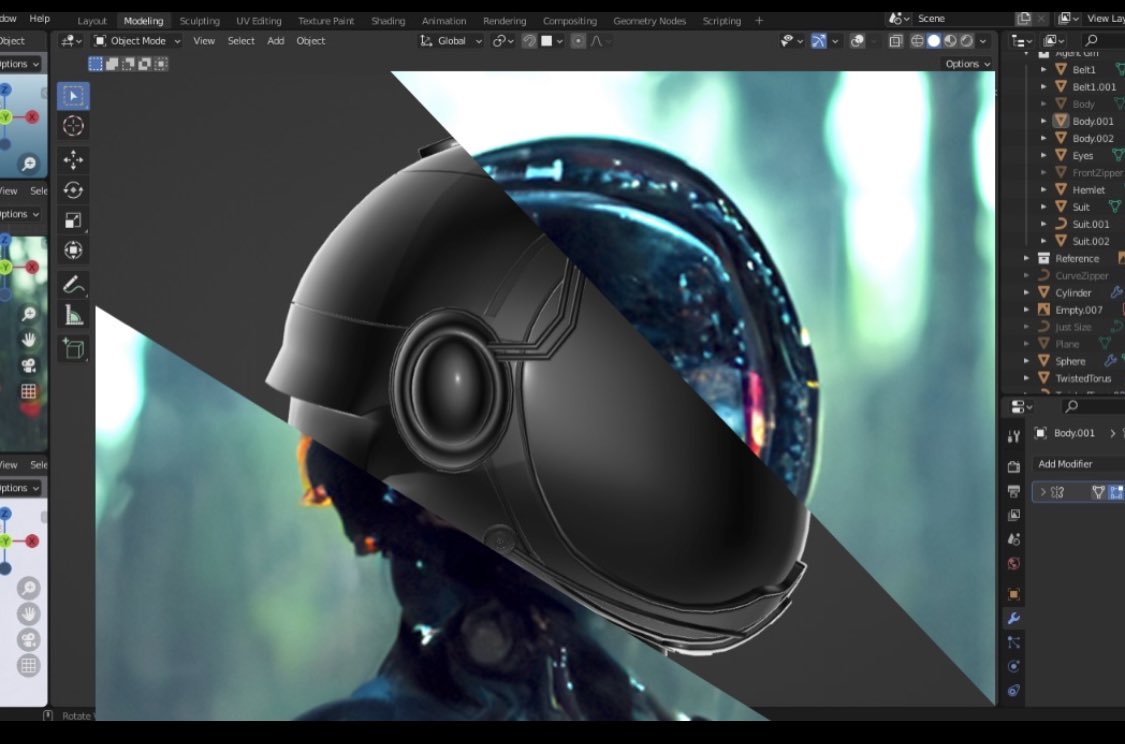Open the Object properties tab

[x=1013, y=594]
